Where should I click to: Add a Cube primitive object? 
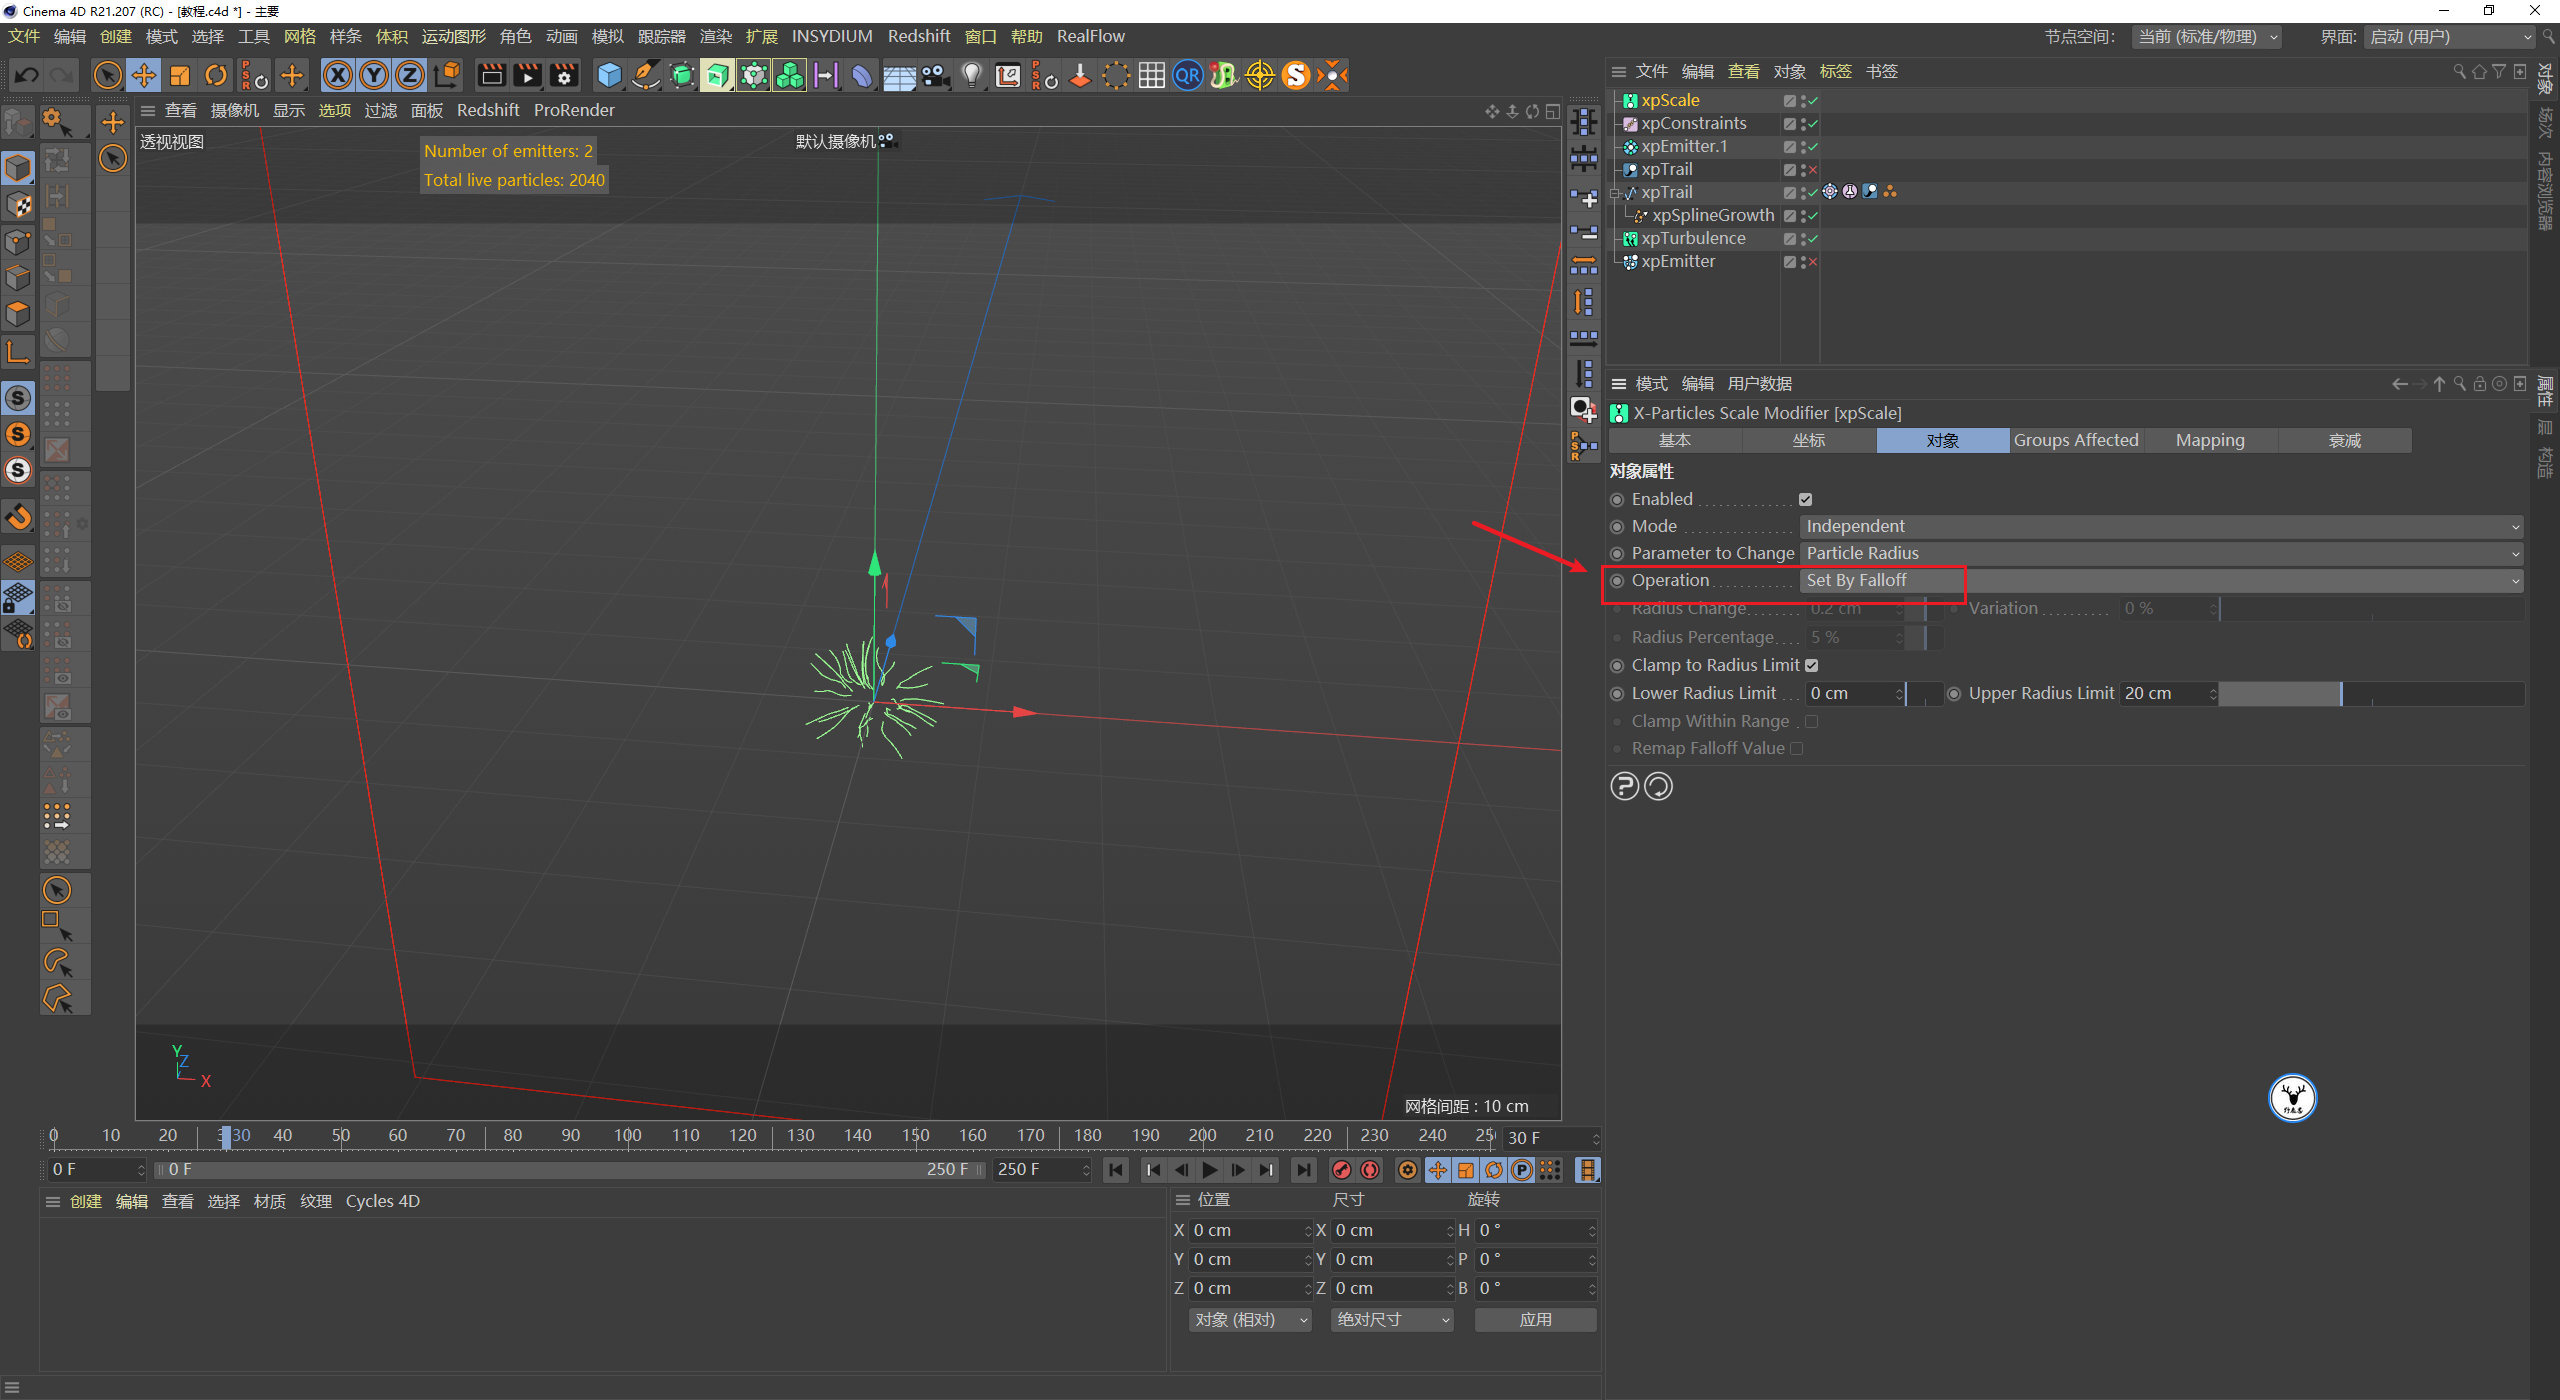coord(609,75)
